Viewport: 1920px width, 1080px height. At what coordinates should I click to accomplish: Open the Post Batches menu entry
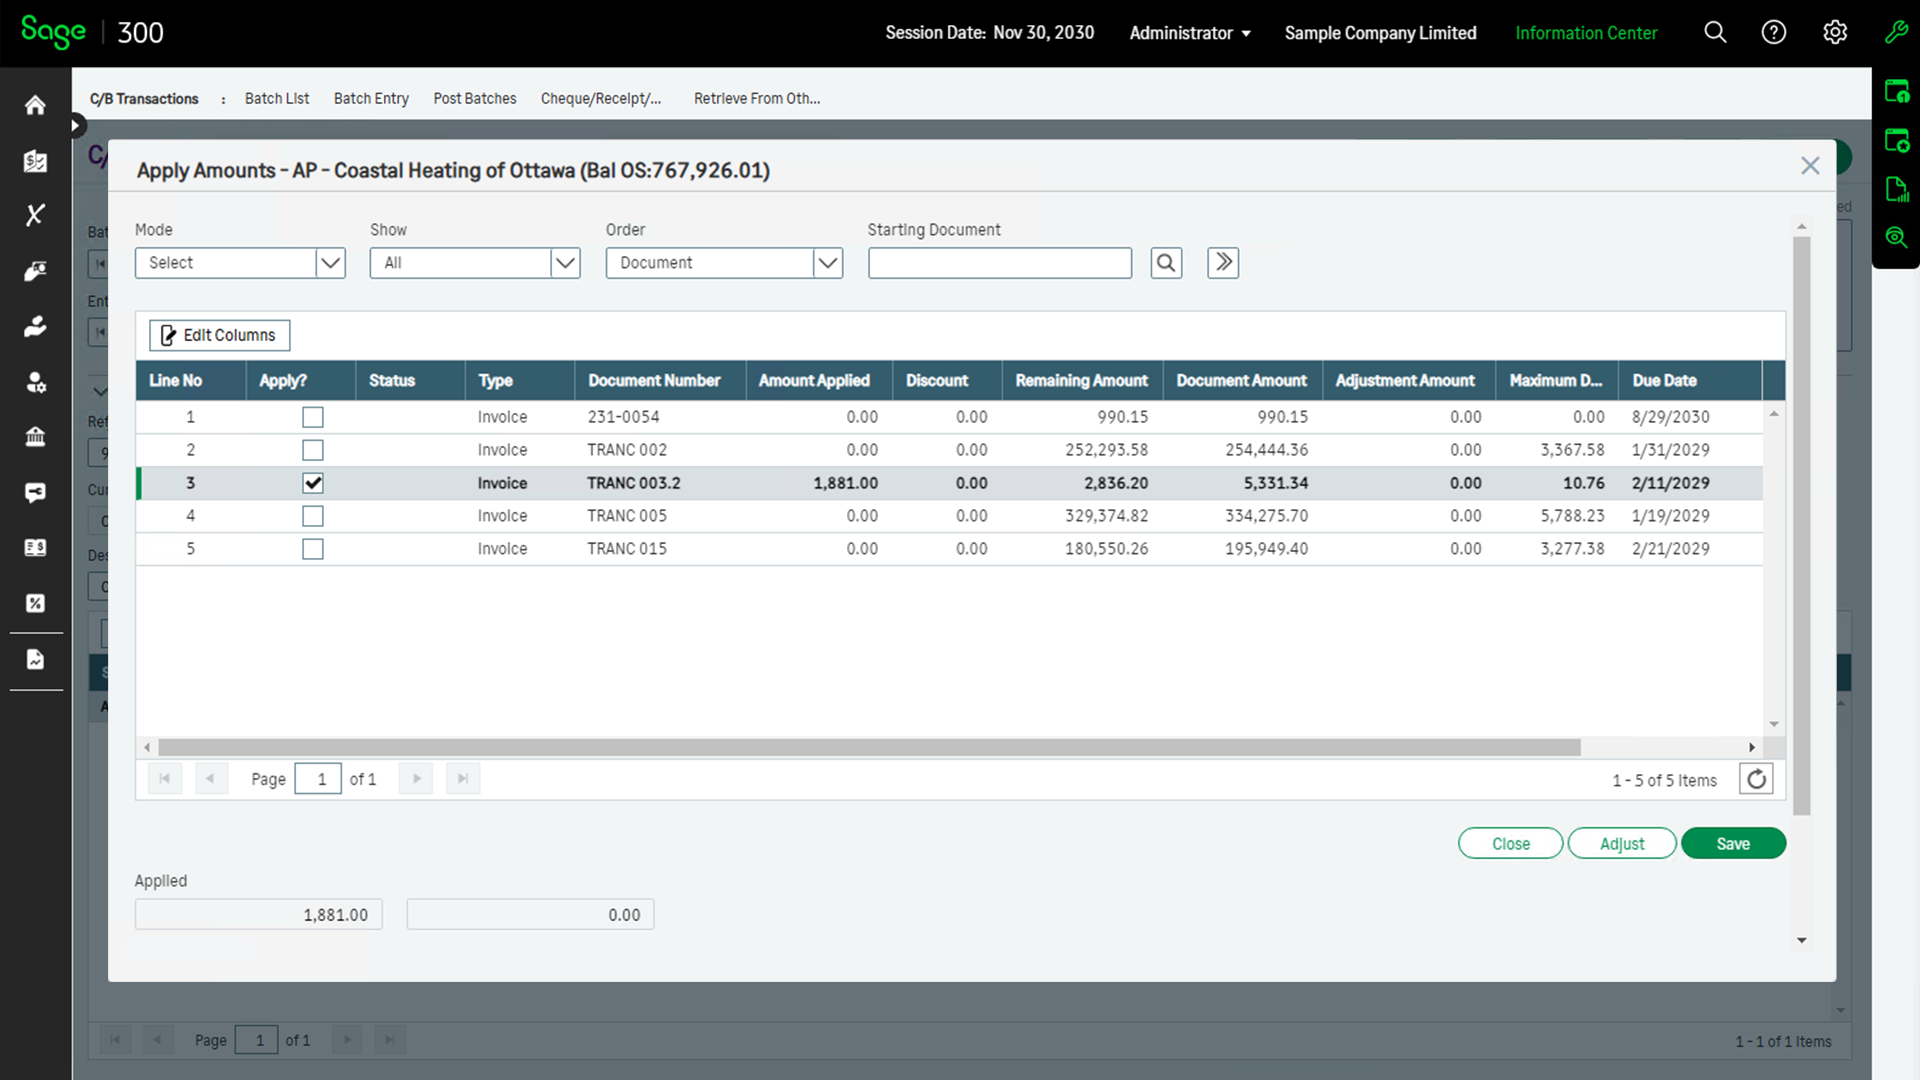pos(474,98)
